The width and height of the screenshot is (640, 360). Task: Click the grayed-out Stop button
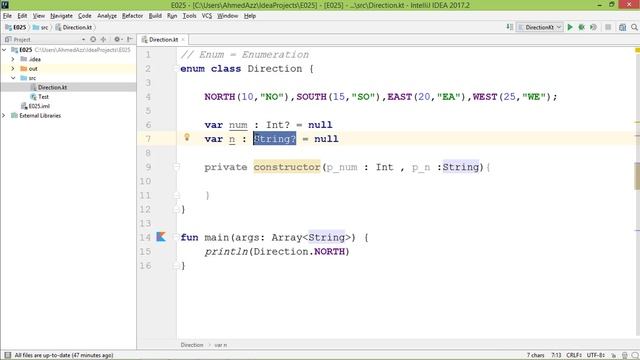tap(608, 27)
